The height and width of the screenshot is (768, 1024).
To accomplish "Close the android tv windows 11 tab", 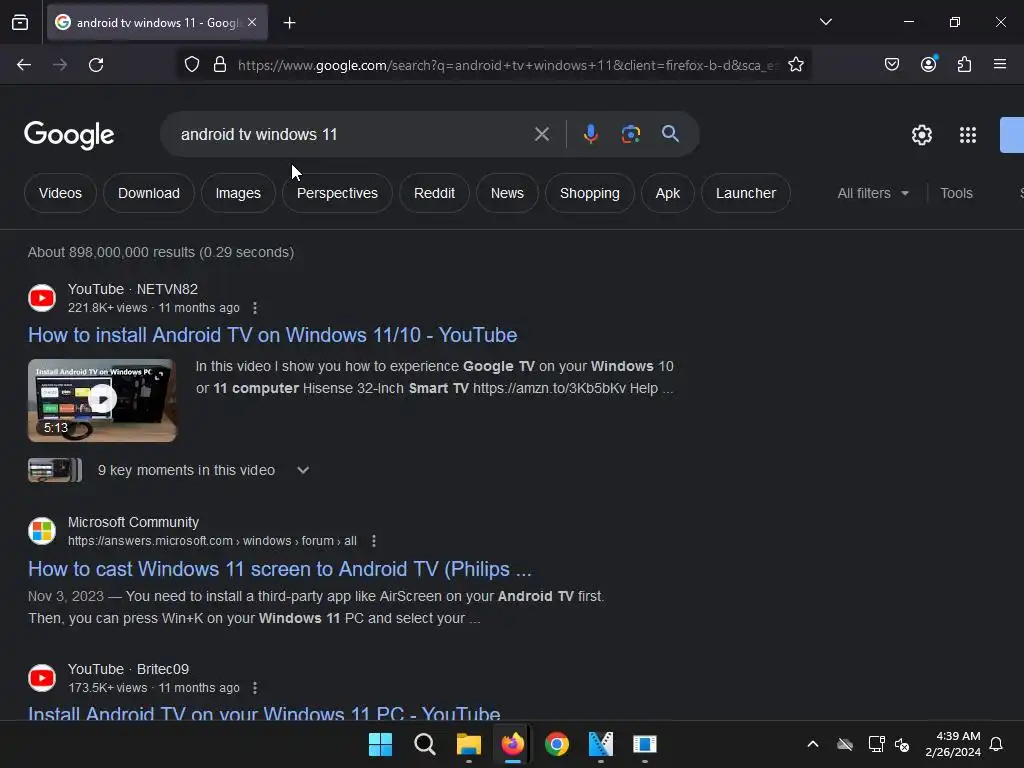I will 252,22.
